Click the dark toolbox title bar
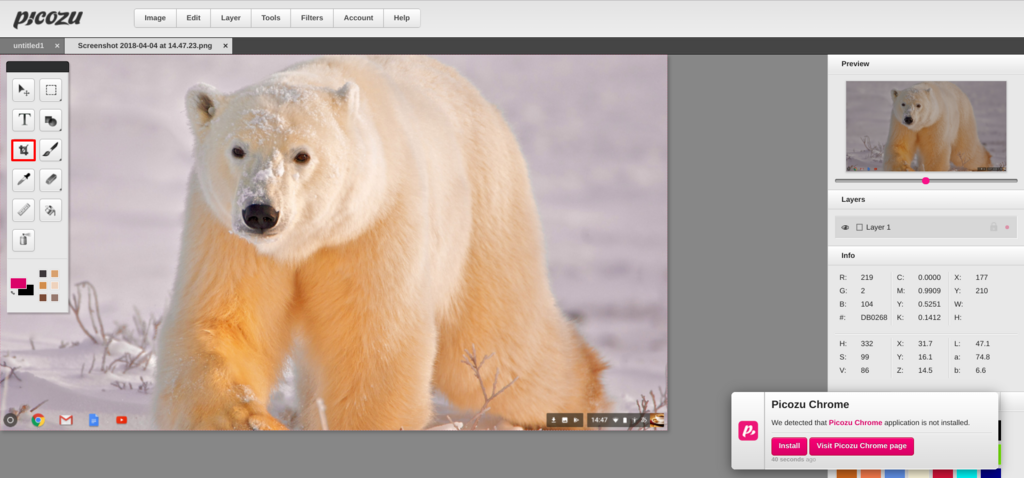This screenshot has width=1024, height=478. point(37,67)
